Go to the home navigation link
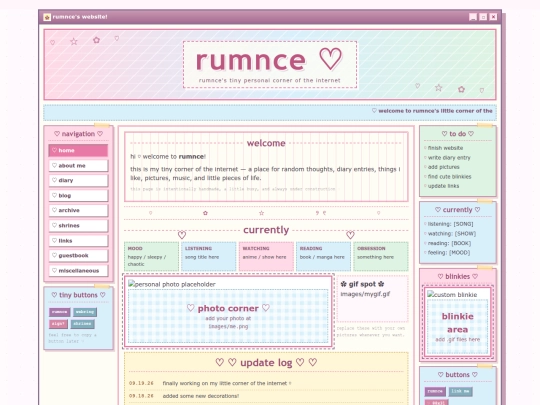 tap(78, 150)
